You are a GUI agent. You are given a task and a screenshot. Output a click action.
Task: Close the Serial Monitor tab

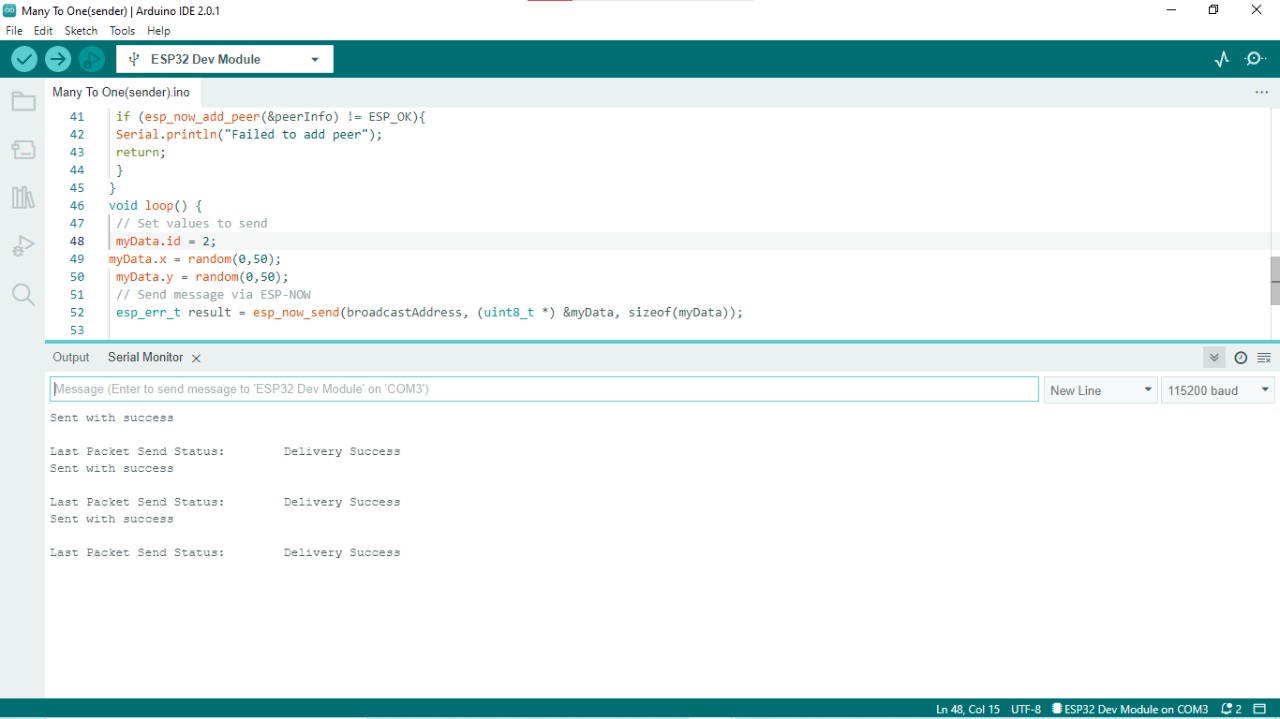pyautogui.click(x=196, y=357)
